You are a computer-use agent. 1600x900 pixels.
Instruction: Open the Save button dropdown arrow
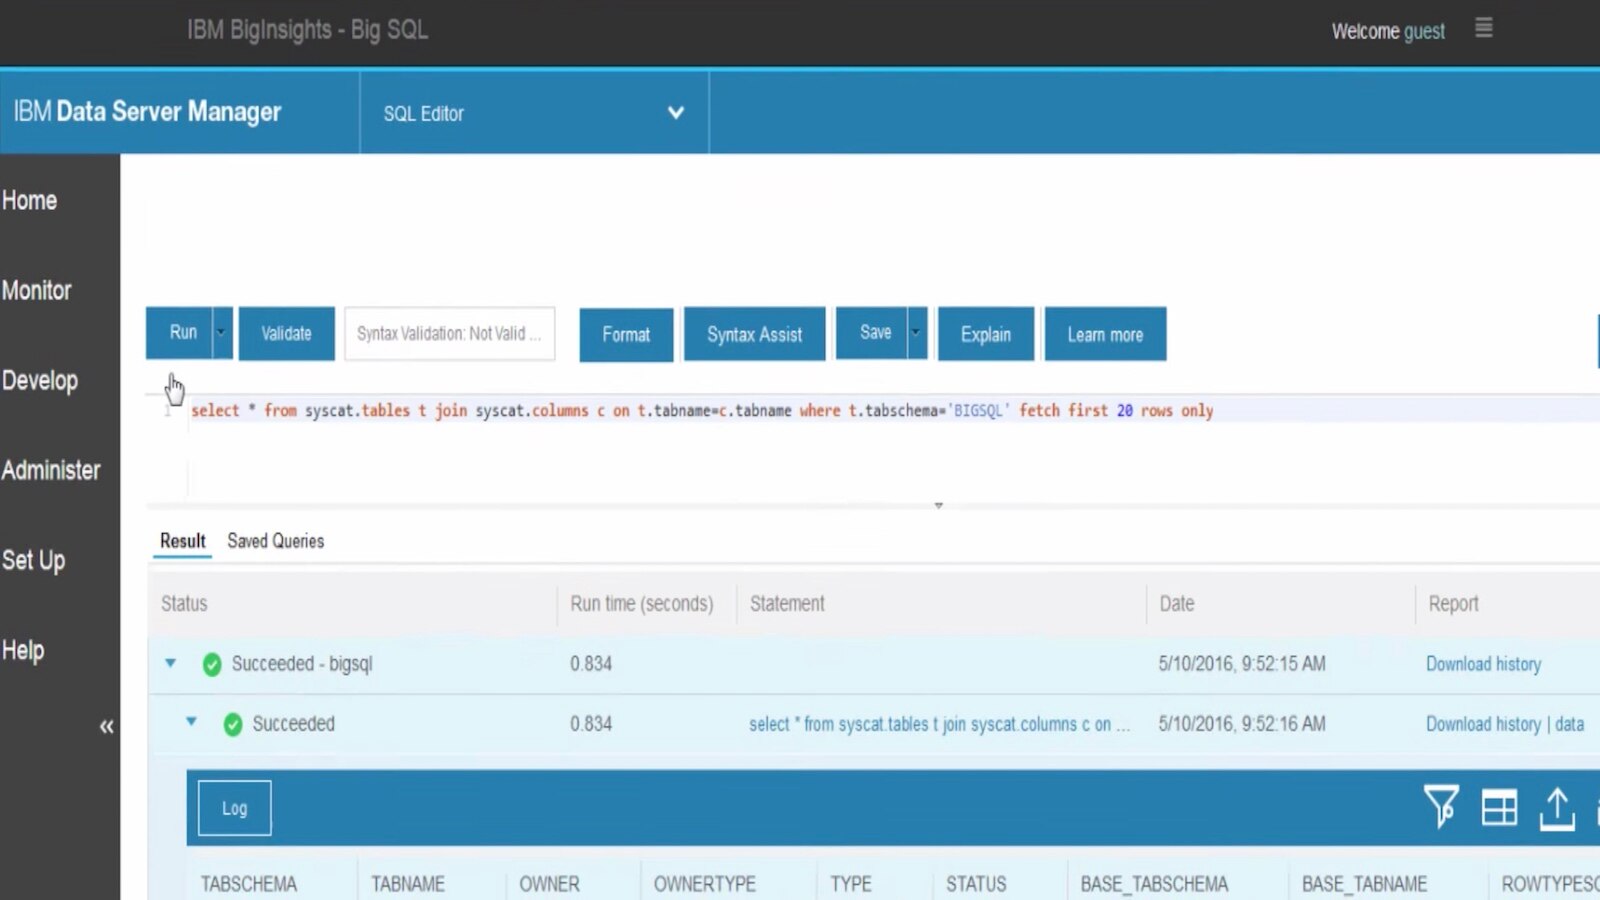coord(914,332)
